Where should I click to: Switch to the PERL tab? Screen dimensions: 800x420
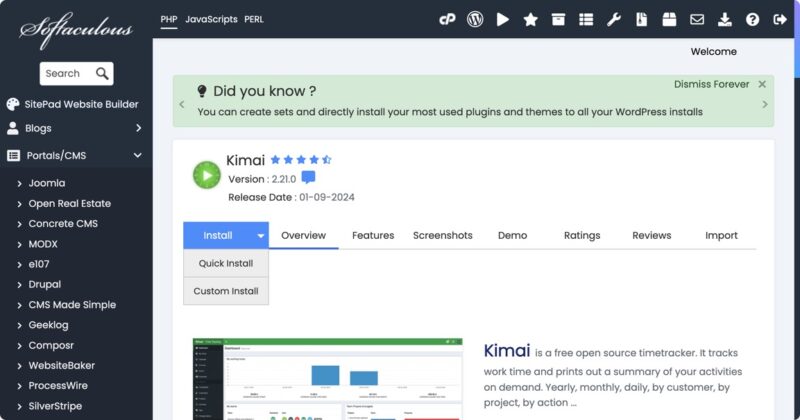tap(254, 19)
